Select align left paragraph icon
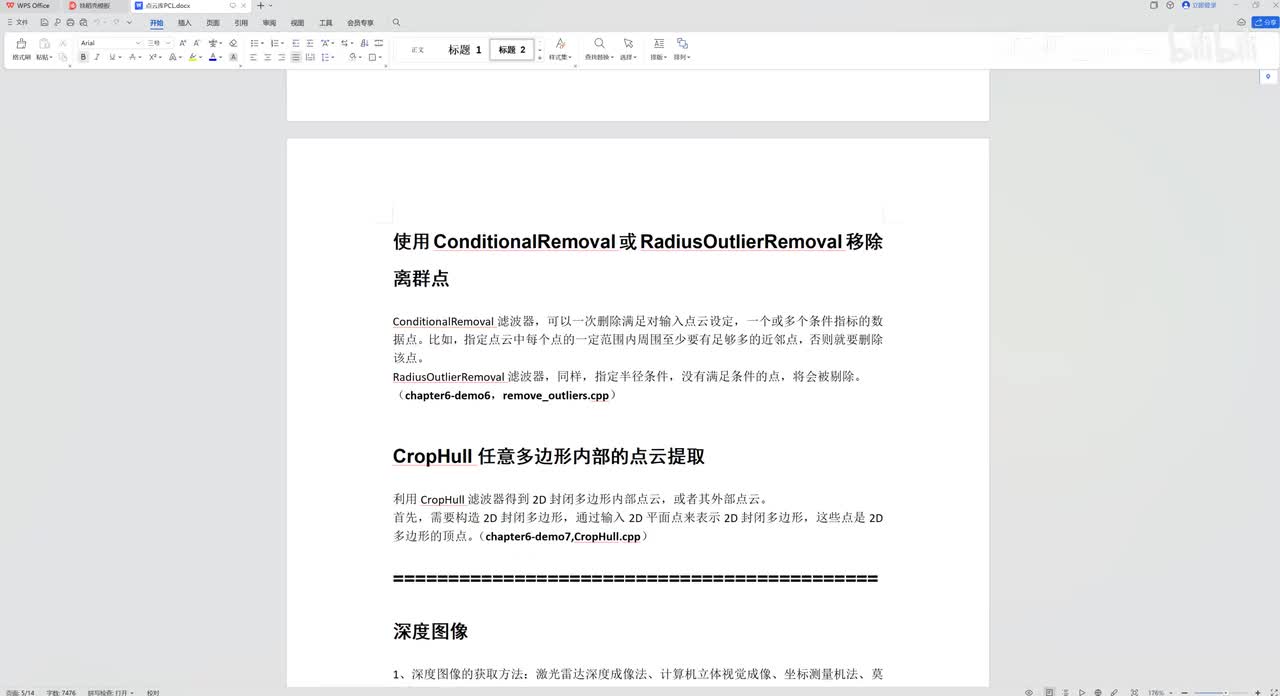This screenshot has width=1280, height=696. [253, 57]
